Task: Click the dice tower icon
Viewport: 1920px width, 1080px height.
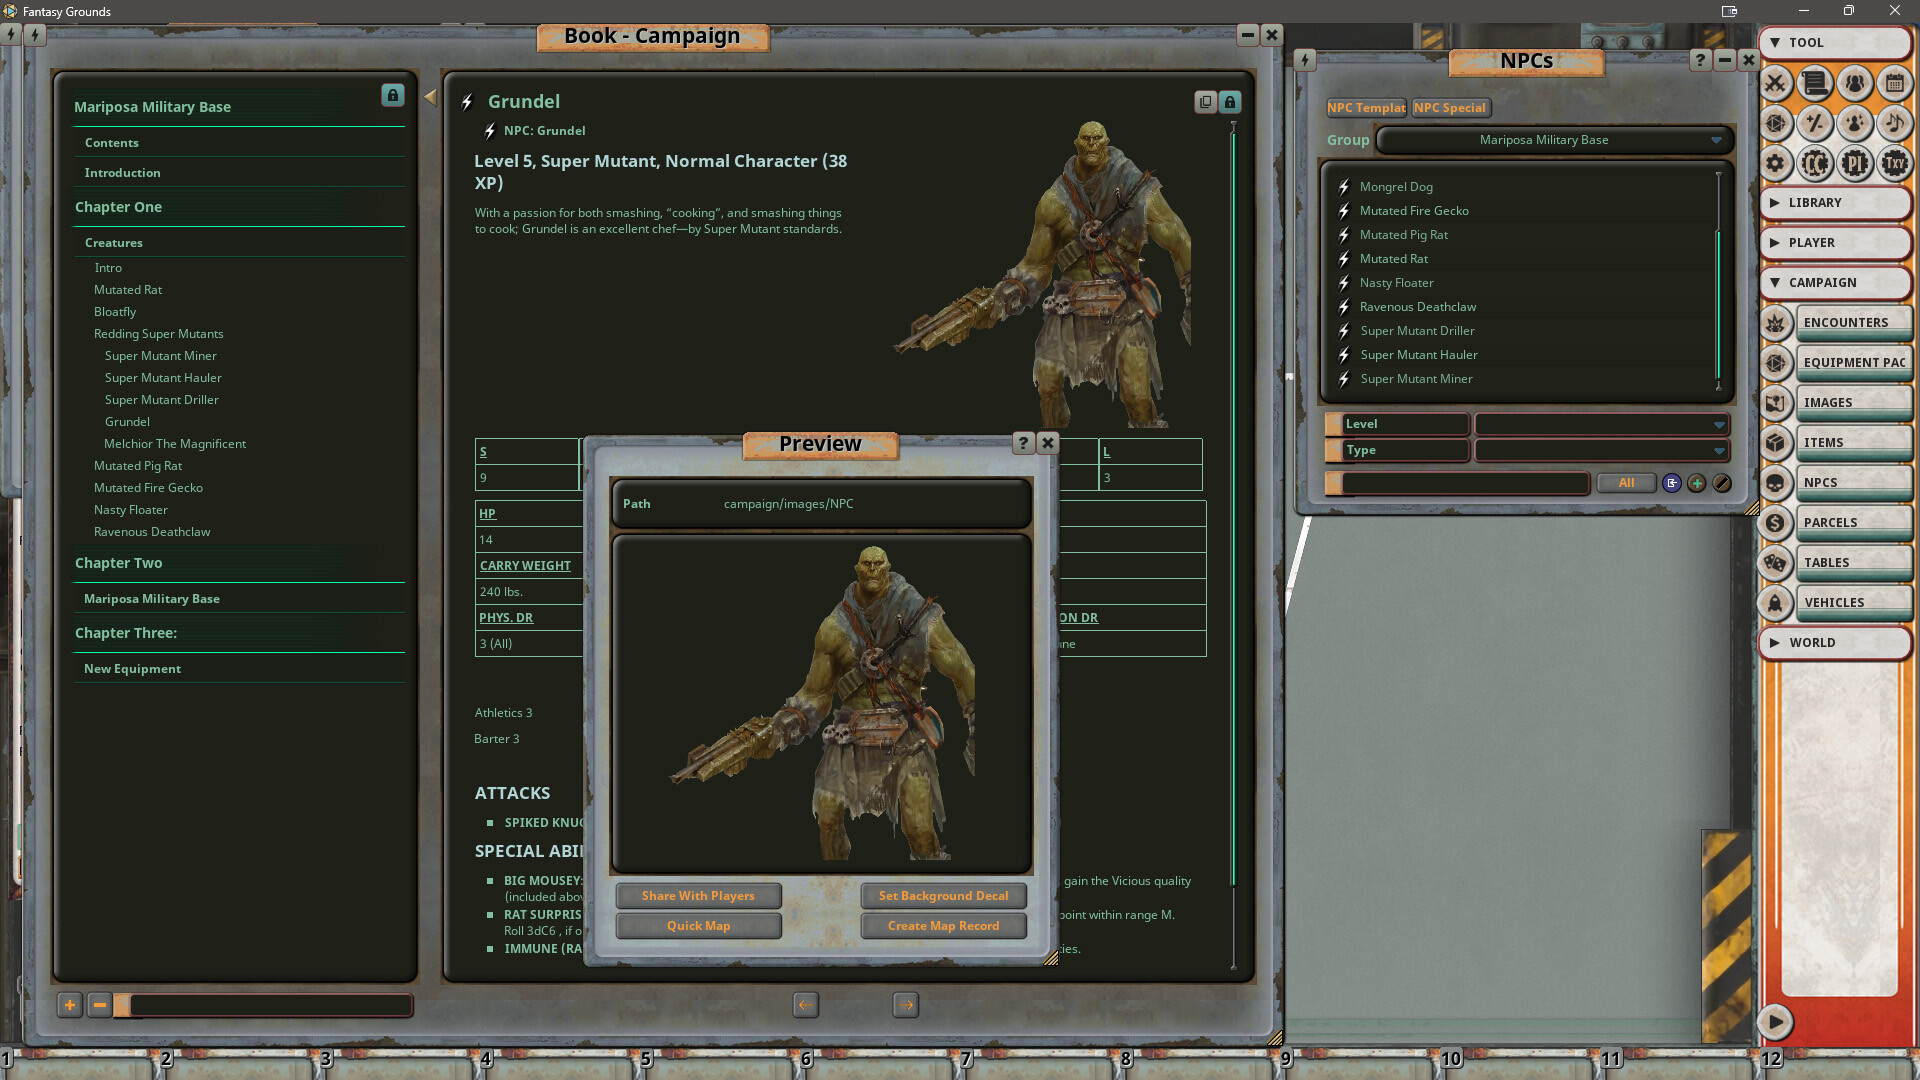Action: coord(1776,123)
